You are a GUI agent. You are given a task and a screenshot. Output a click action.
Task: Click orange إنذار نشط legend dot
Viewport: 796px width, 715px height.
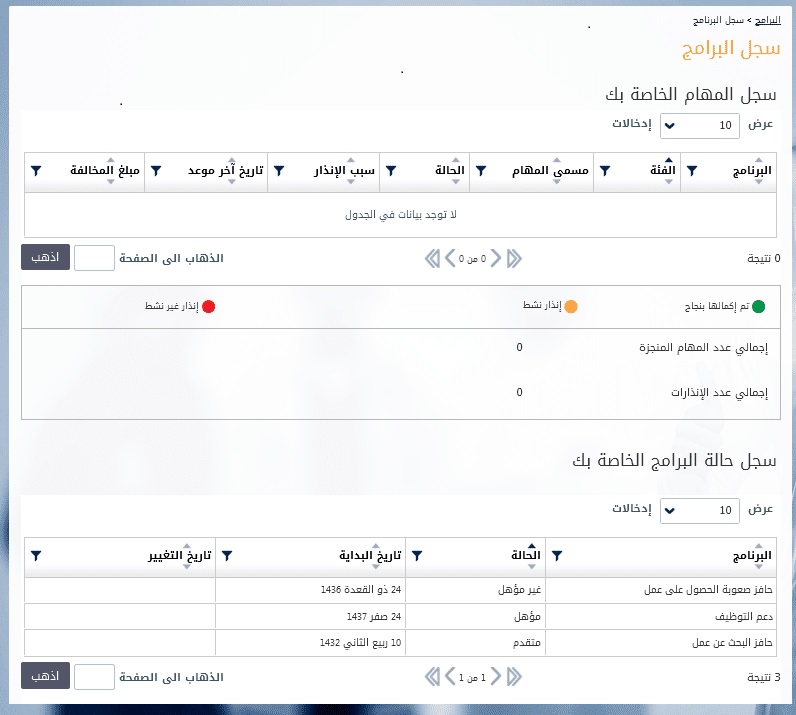(571, 307)
